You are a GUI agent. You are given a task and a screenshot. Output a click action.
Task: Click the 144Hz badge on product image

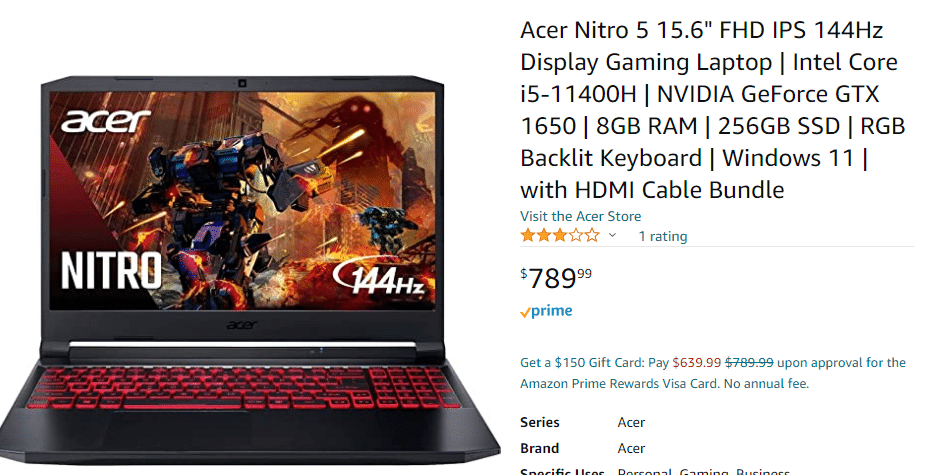pos(379,277)
